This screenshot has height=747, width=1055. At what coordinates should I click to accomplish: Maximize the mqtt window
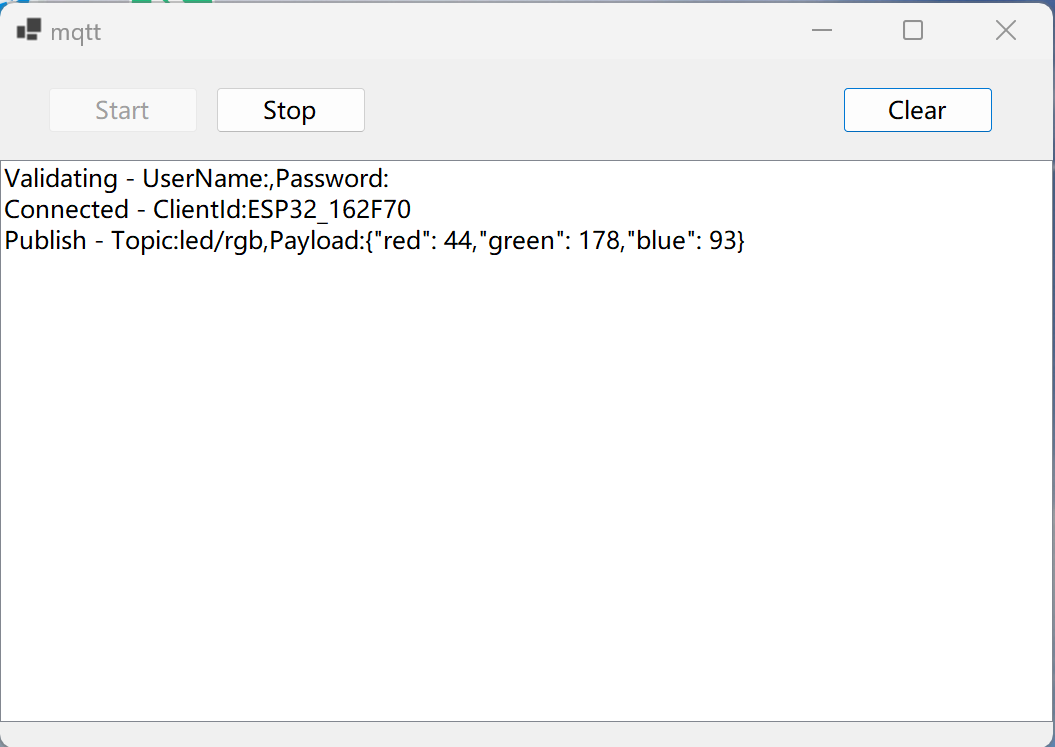(x=913, y=30)
